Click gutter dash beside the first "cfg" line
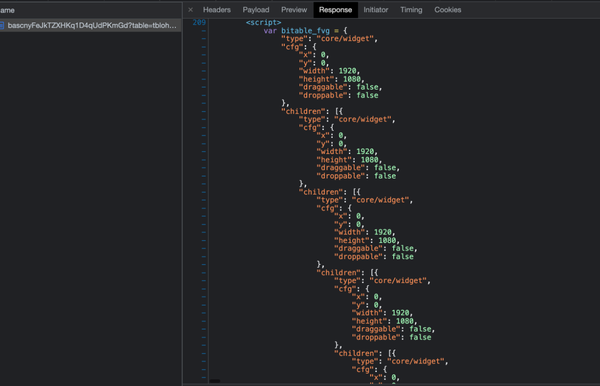Screen dimensions: 600x386 pyautogui.click(x=204, y=47)
